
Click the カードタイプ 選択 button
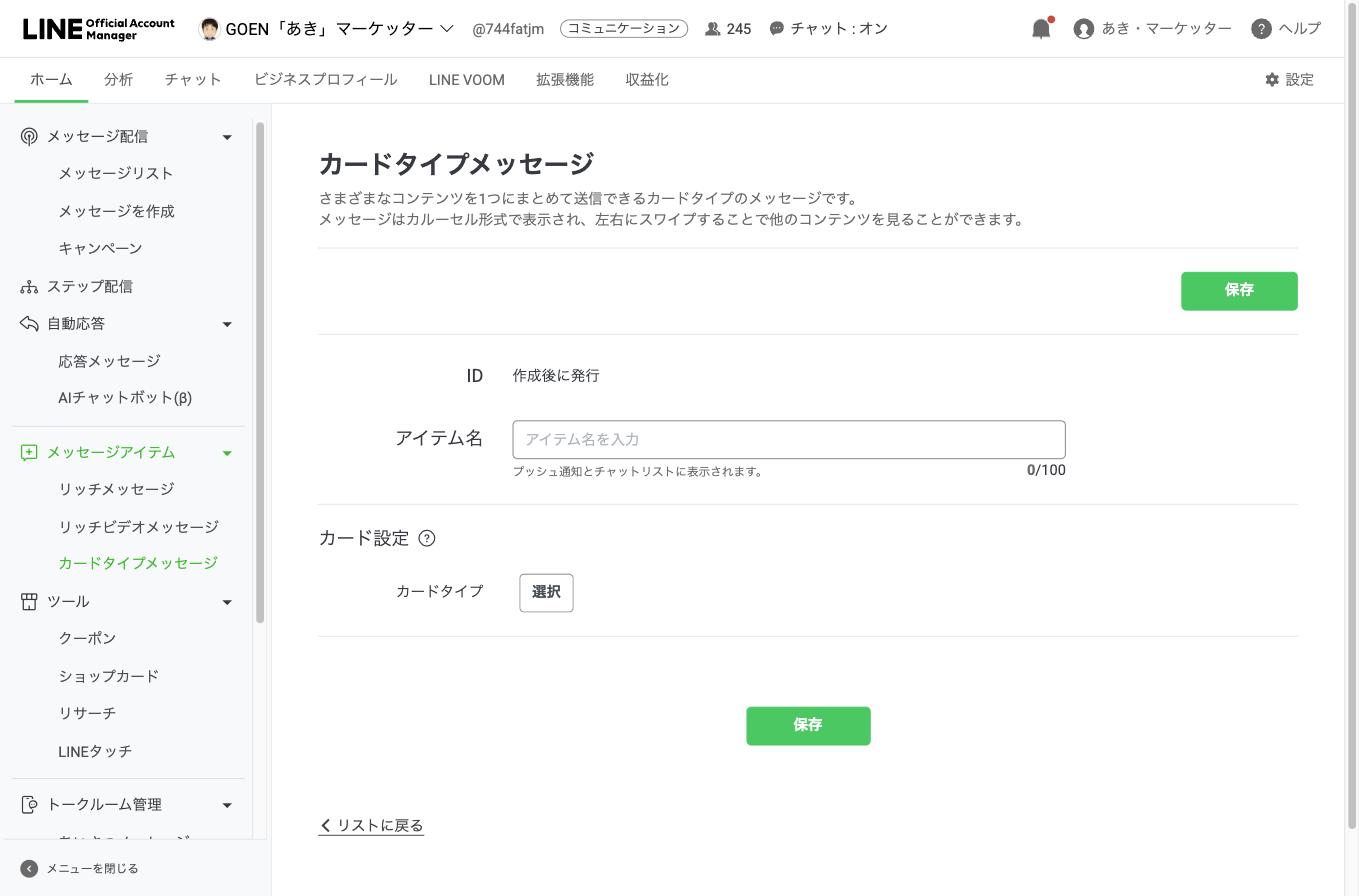546,592
